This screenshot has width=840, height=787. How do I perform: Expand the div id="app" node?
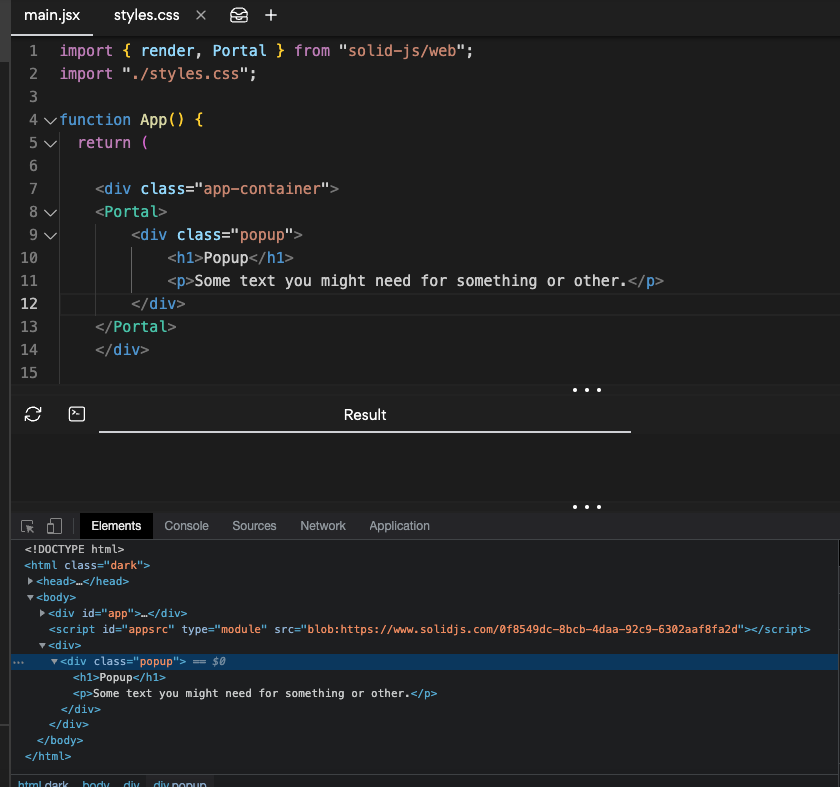42,613
